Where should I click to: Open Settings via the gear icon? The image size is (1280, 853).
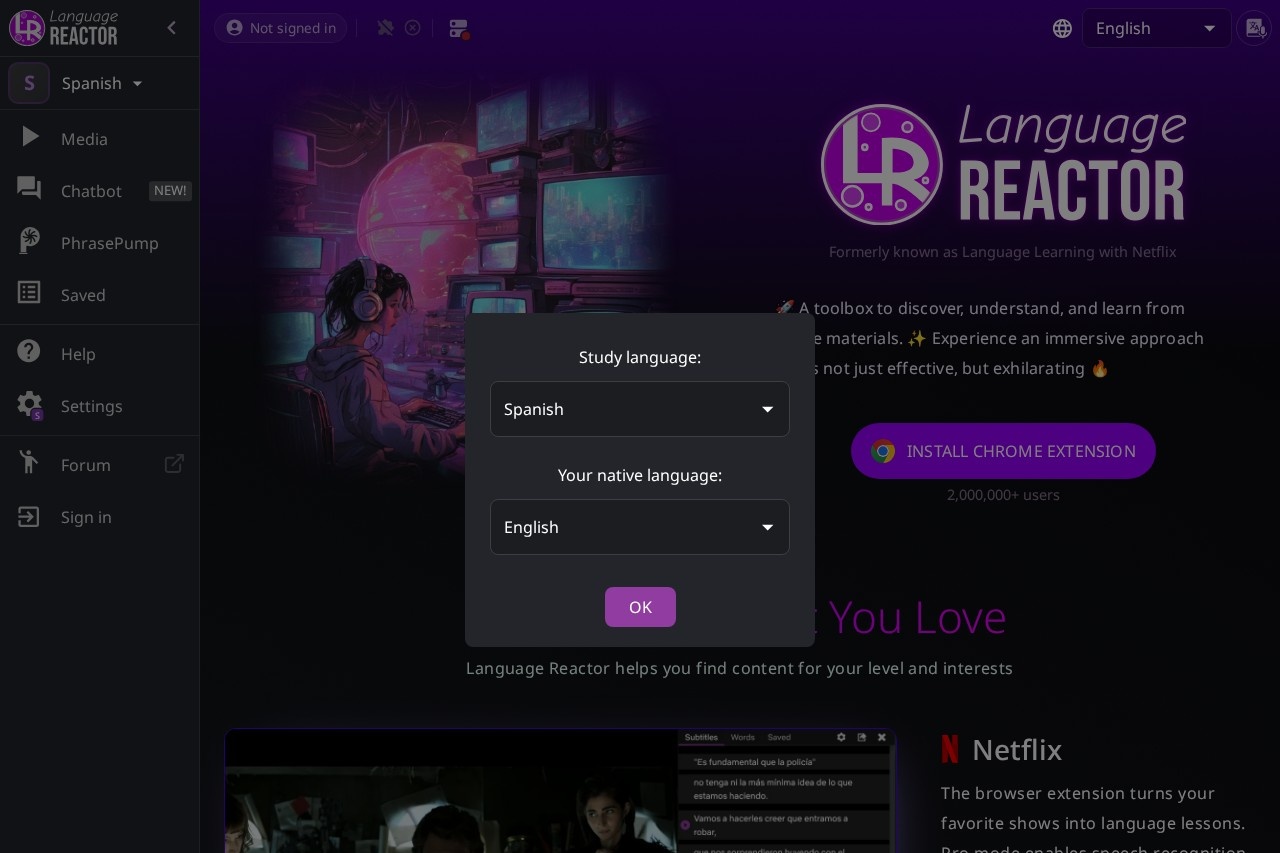click(29, 406)
